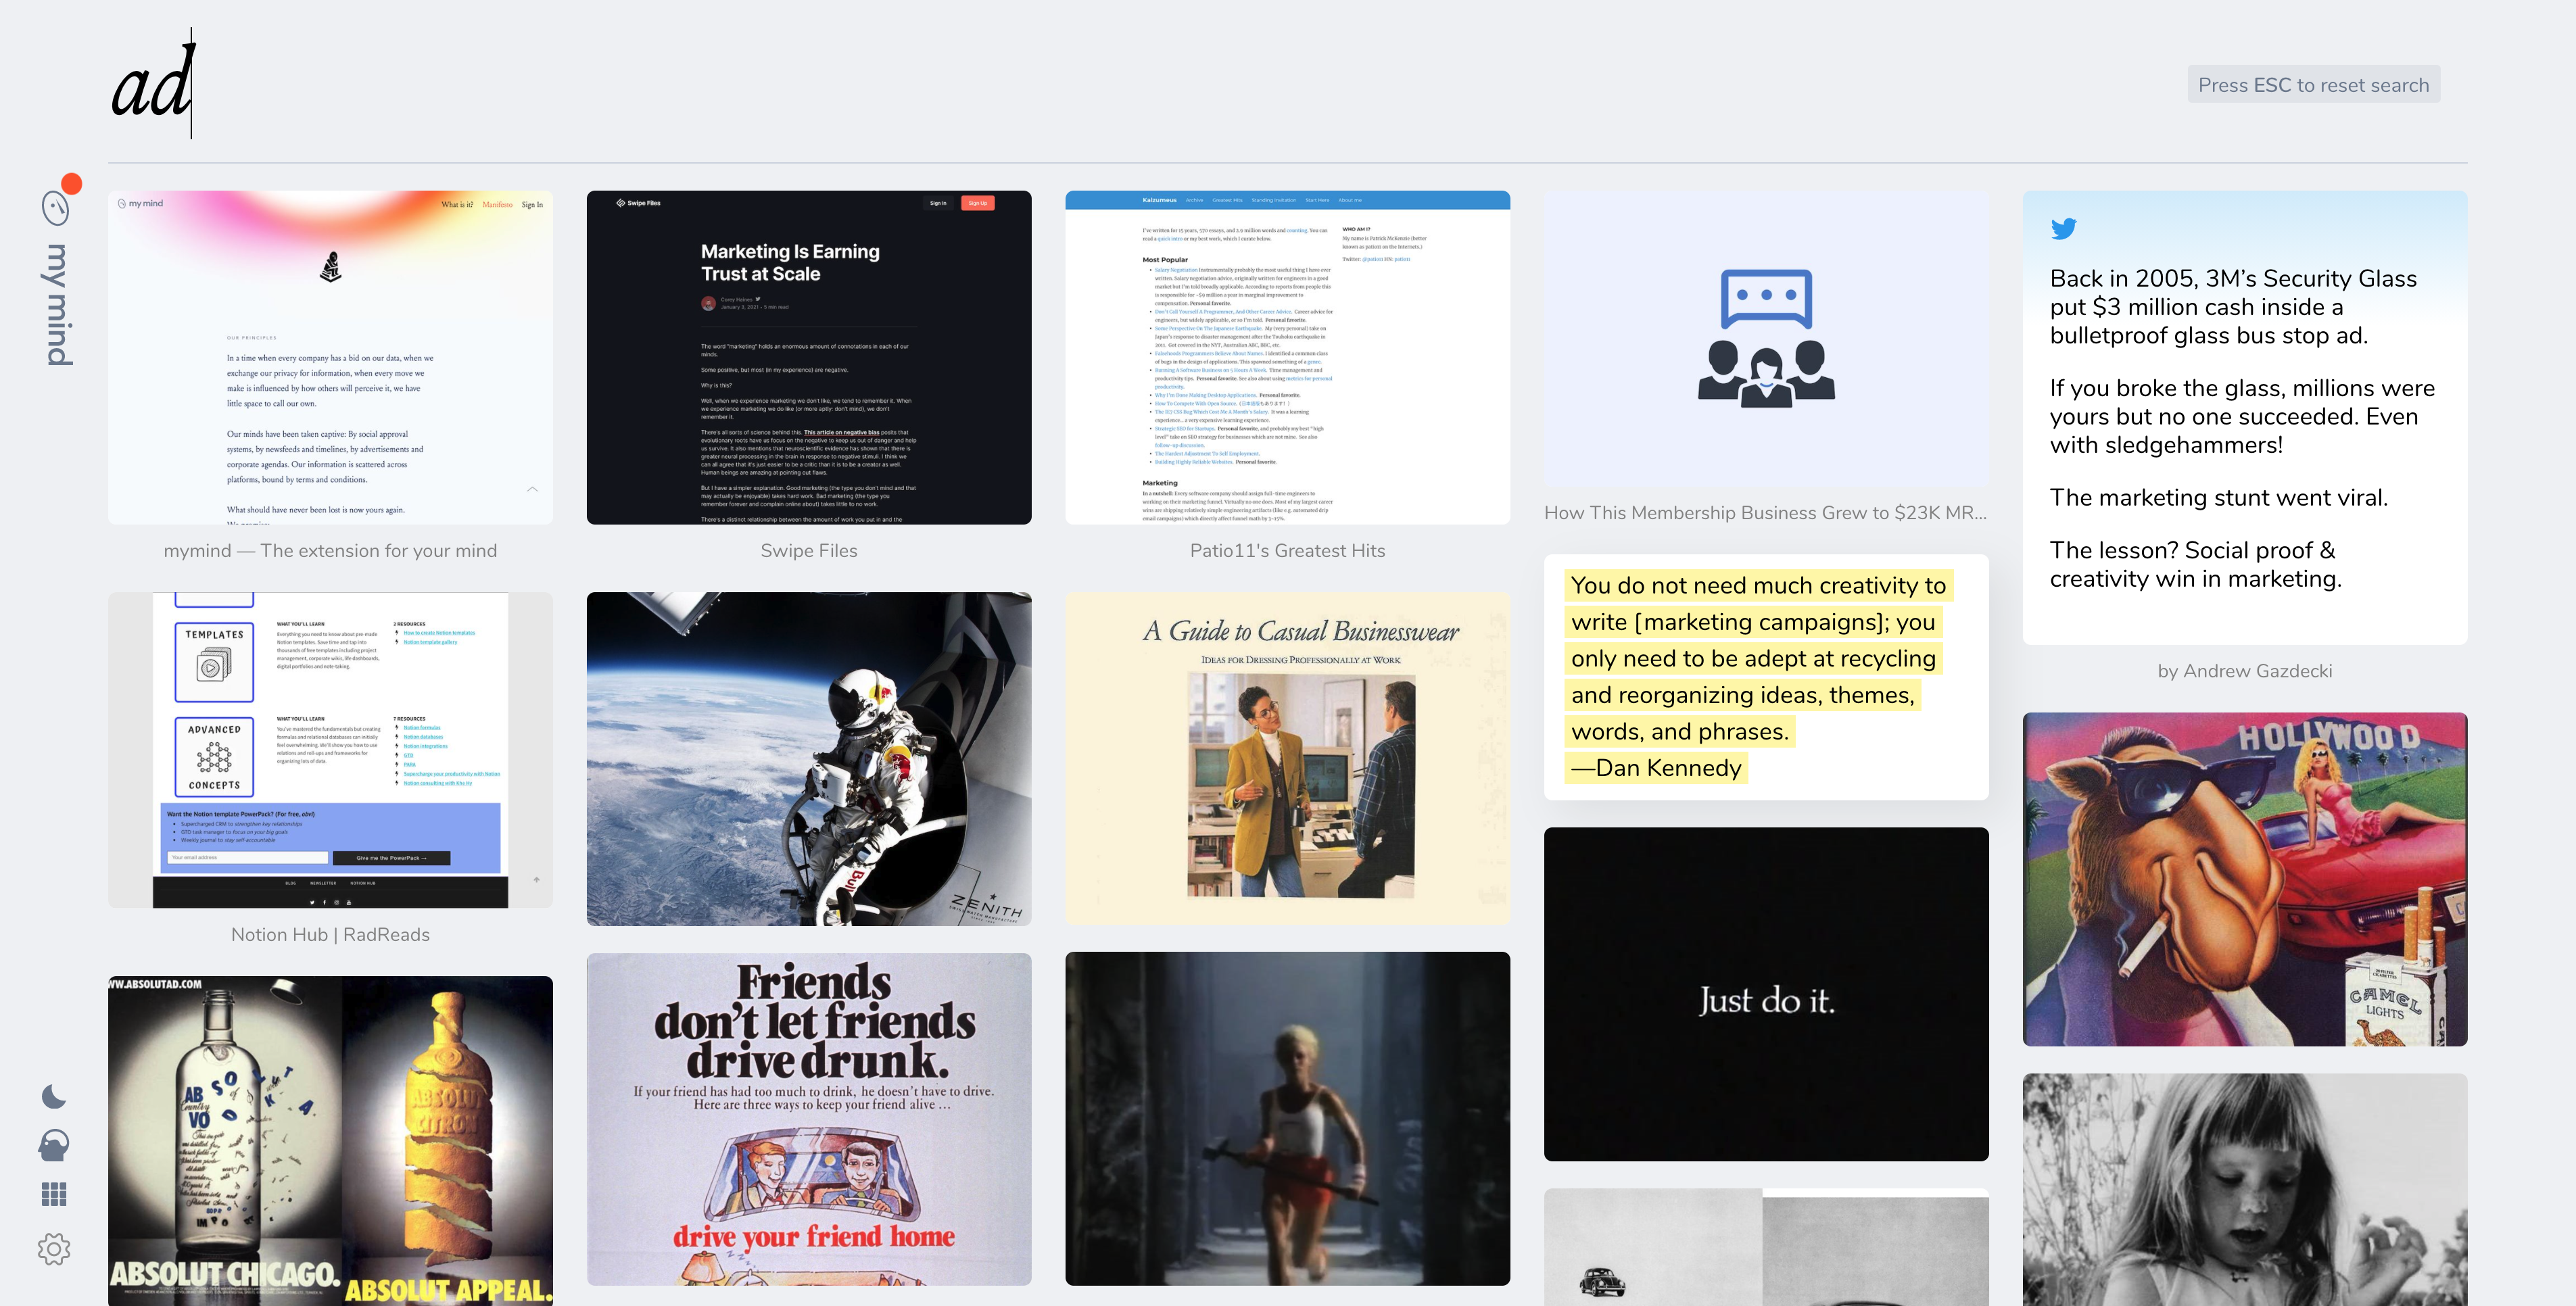The image size is (2576, 1306).
Task: Open the 'Swipe Files' card title
Action: point(808,551)
